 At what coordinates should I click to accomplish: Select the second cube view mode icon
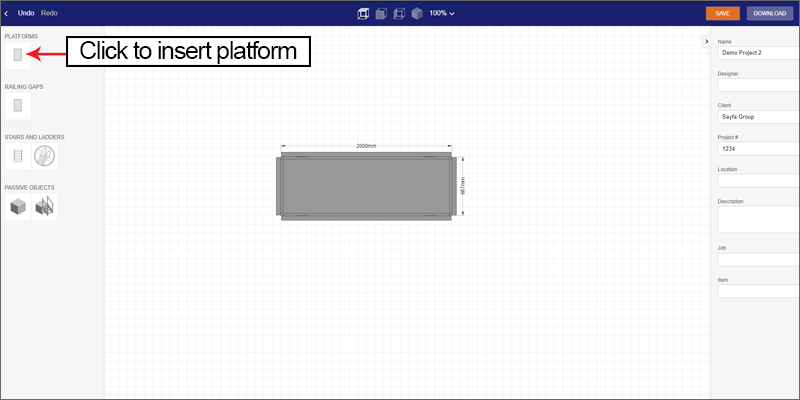coord(381,13)
